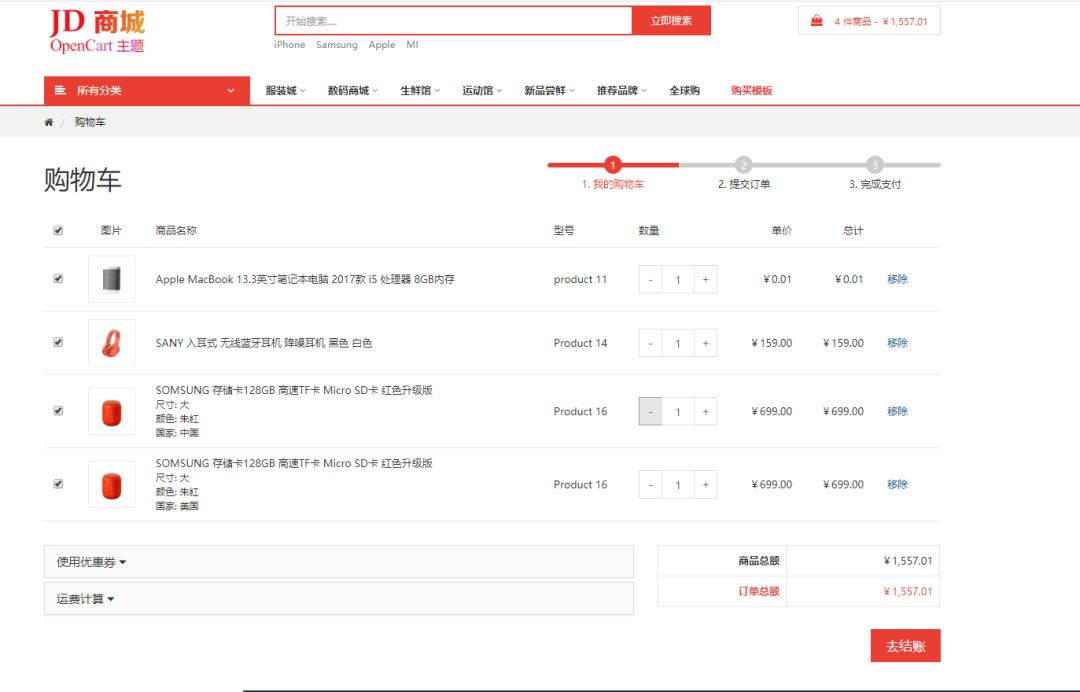
Task: Uncheck the SANY 入耳式 headphone row checkbox
Action: [58, 342]
